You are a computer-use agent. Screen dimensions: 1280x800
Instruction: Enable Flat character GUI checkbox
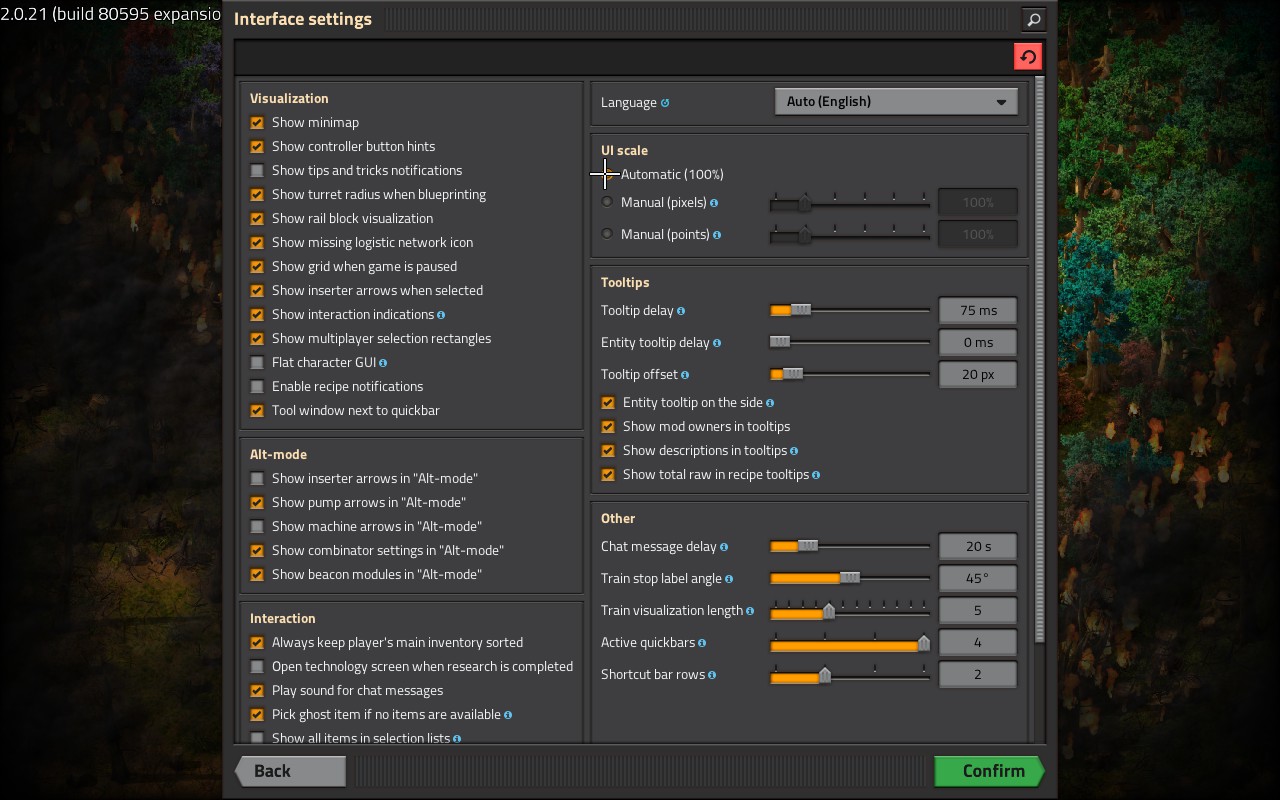tap(257, 363)
